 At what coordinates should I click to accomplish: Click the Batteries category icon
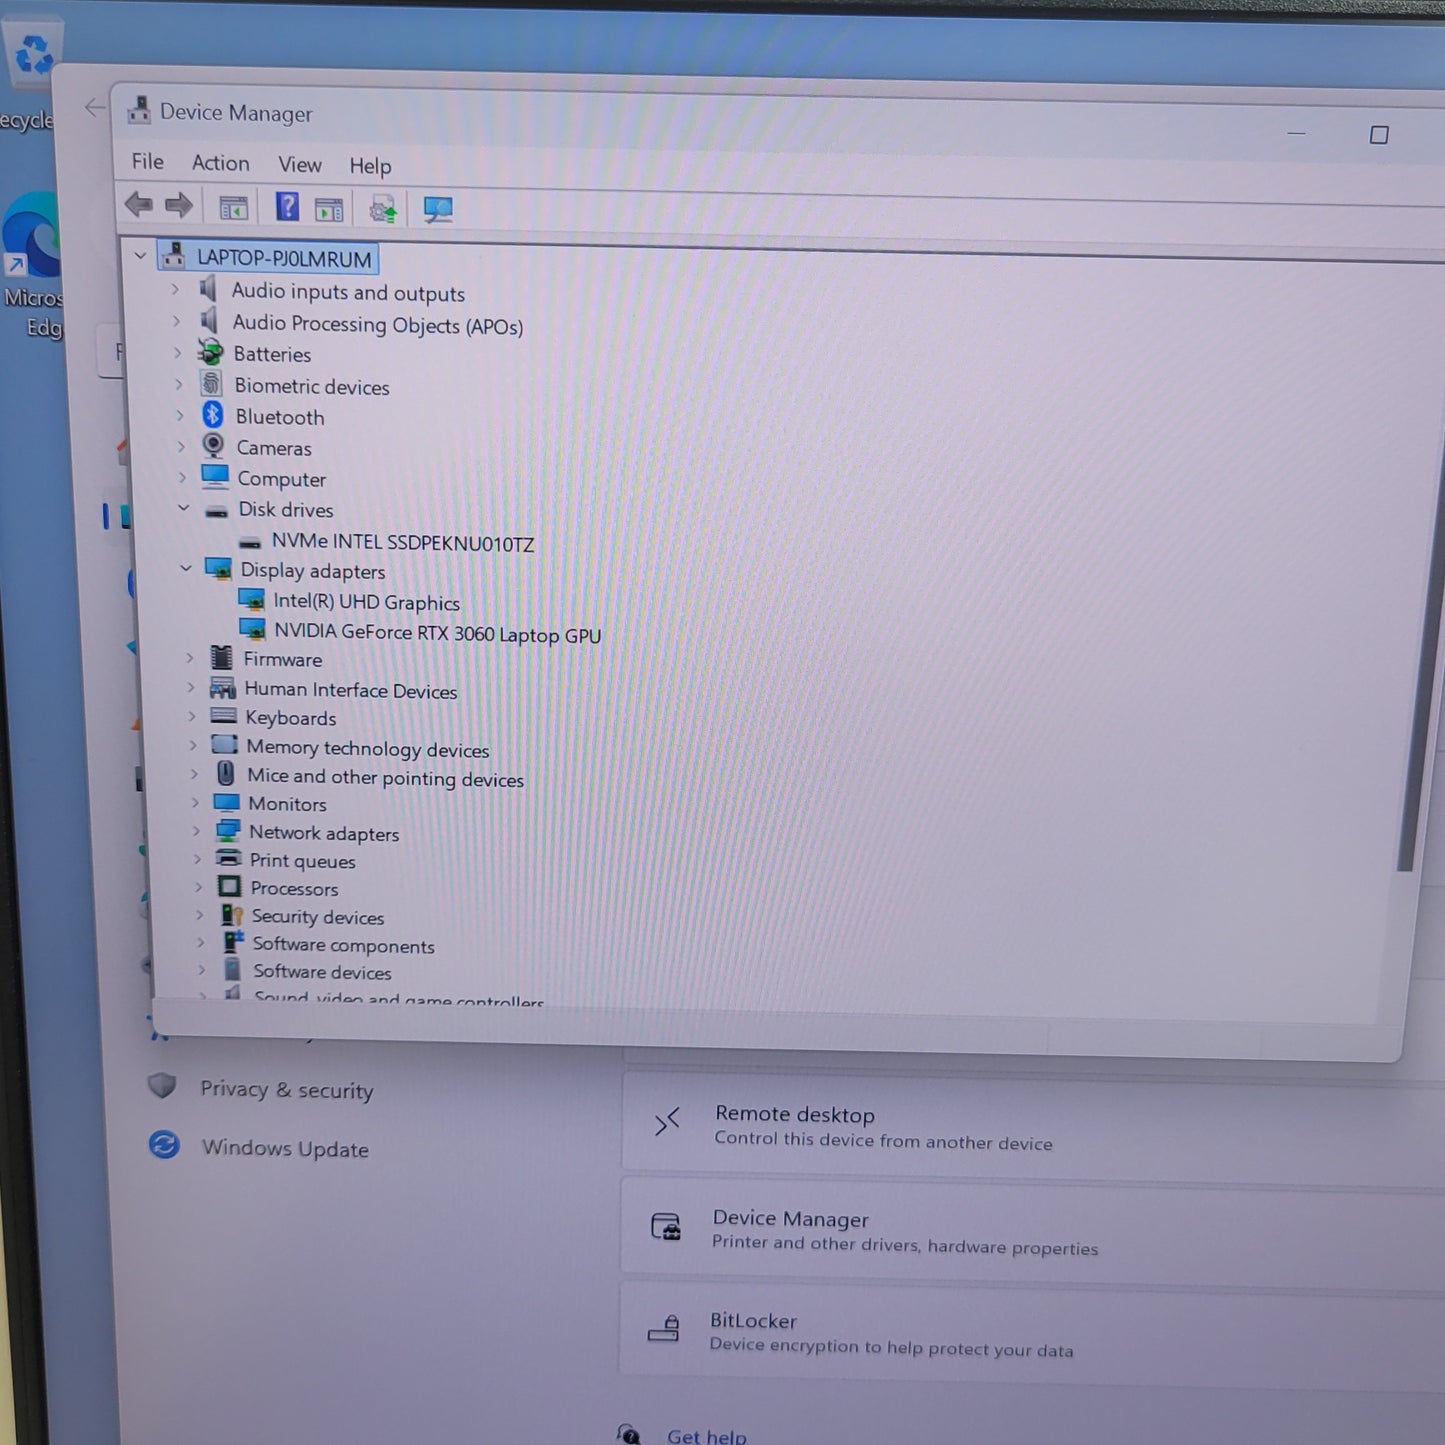click(x=210, y=352)
